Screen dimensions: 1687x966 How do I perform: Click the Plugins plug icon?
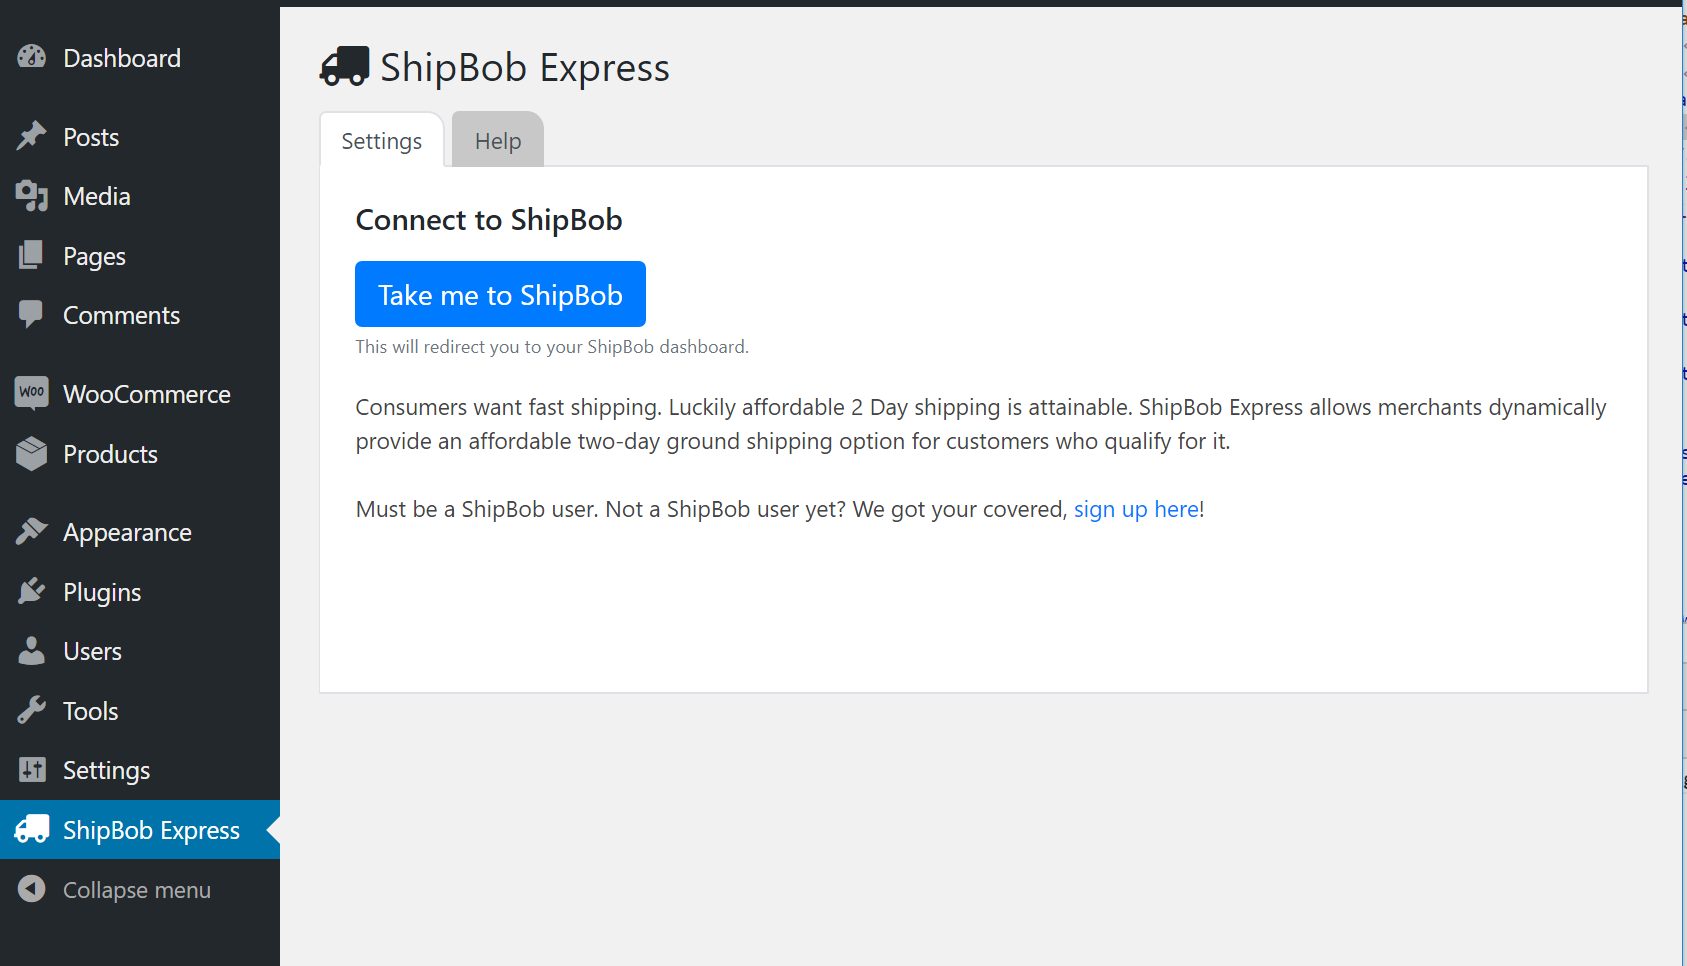[x=32, y=591]
